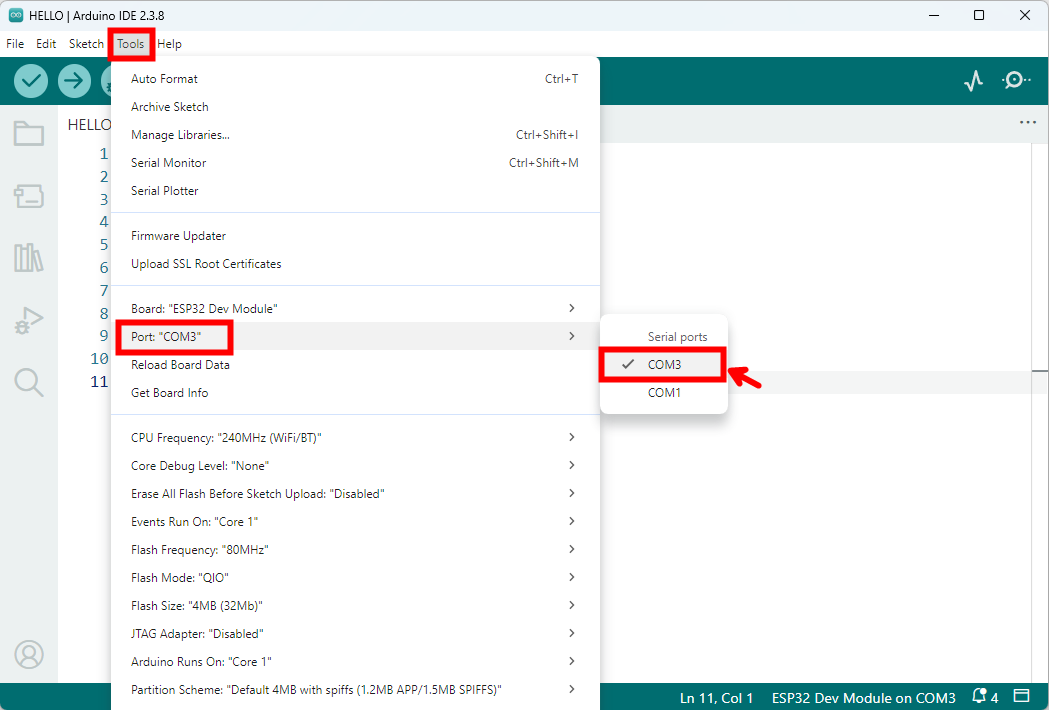The image size is (1049, 710).
Task: Open the Library Manager books icon
Action: pyautogui.click(x=29, y=258)
